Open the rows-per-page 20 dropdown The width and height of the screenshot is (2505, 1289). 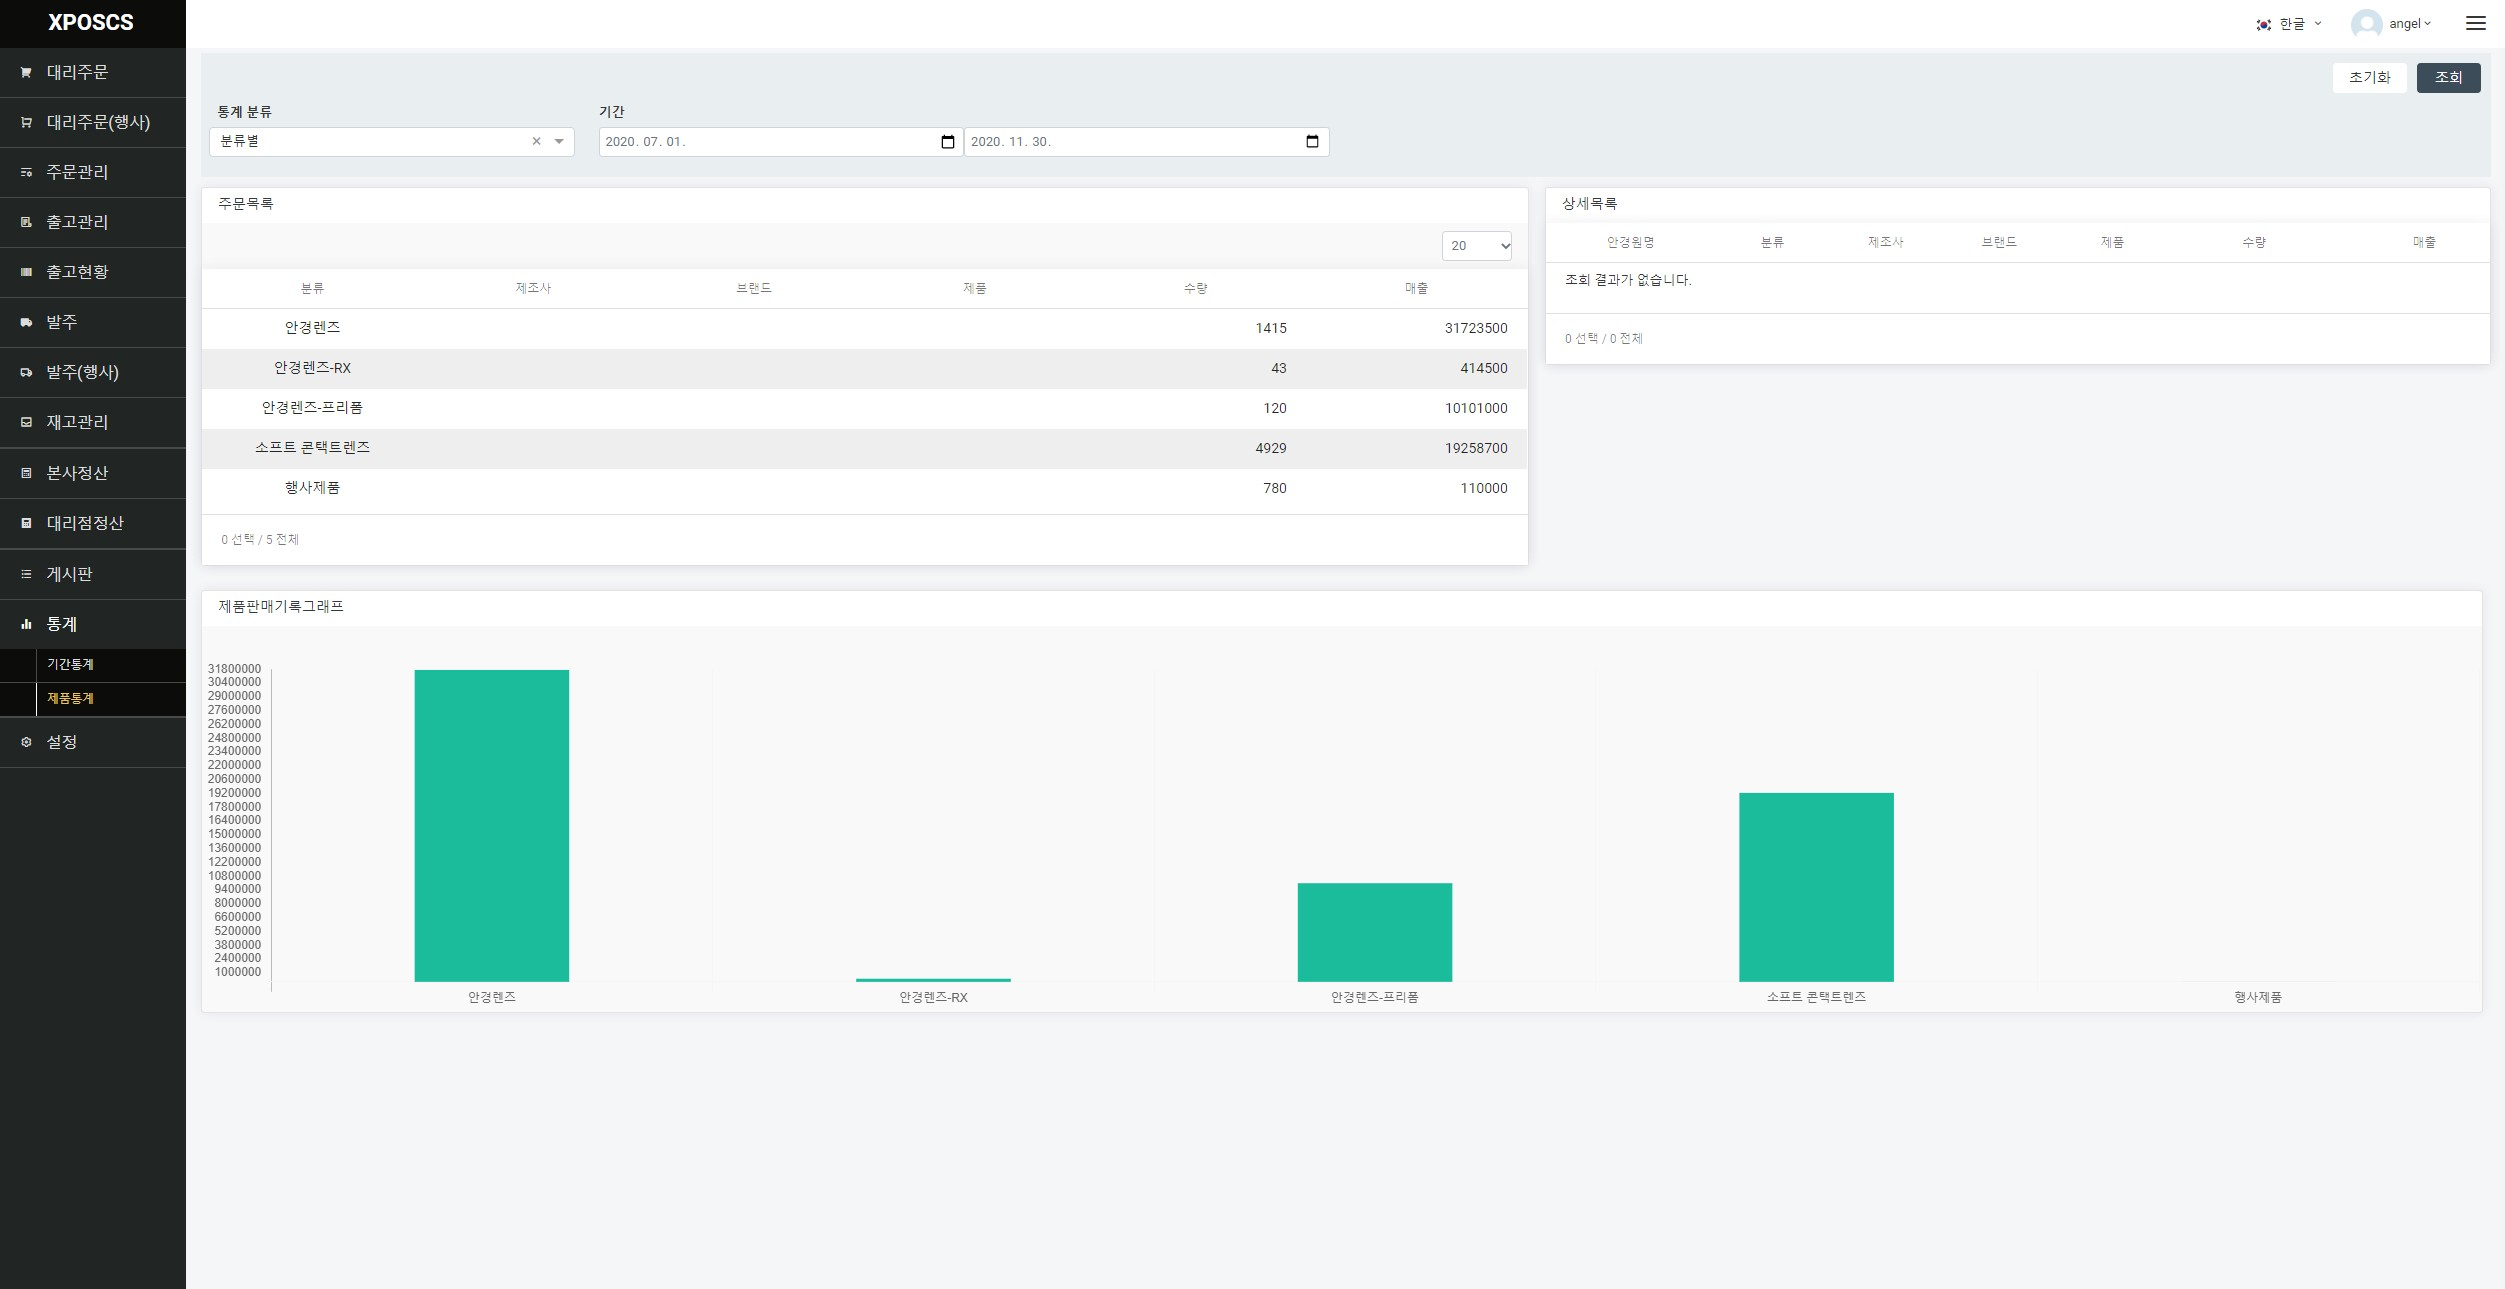tap(1476, 246)
